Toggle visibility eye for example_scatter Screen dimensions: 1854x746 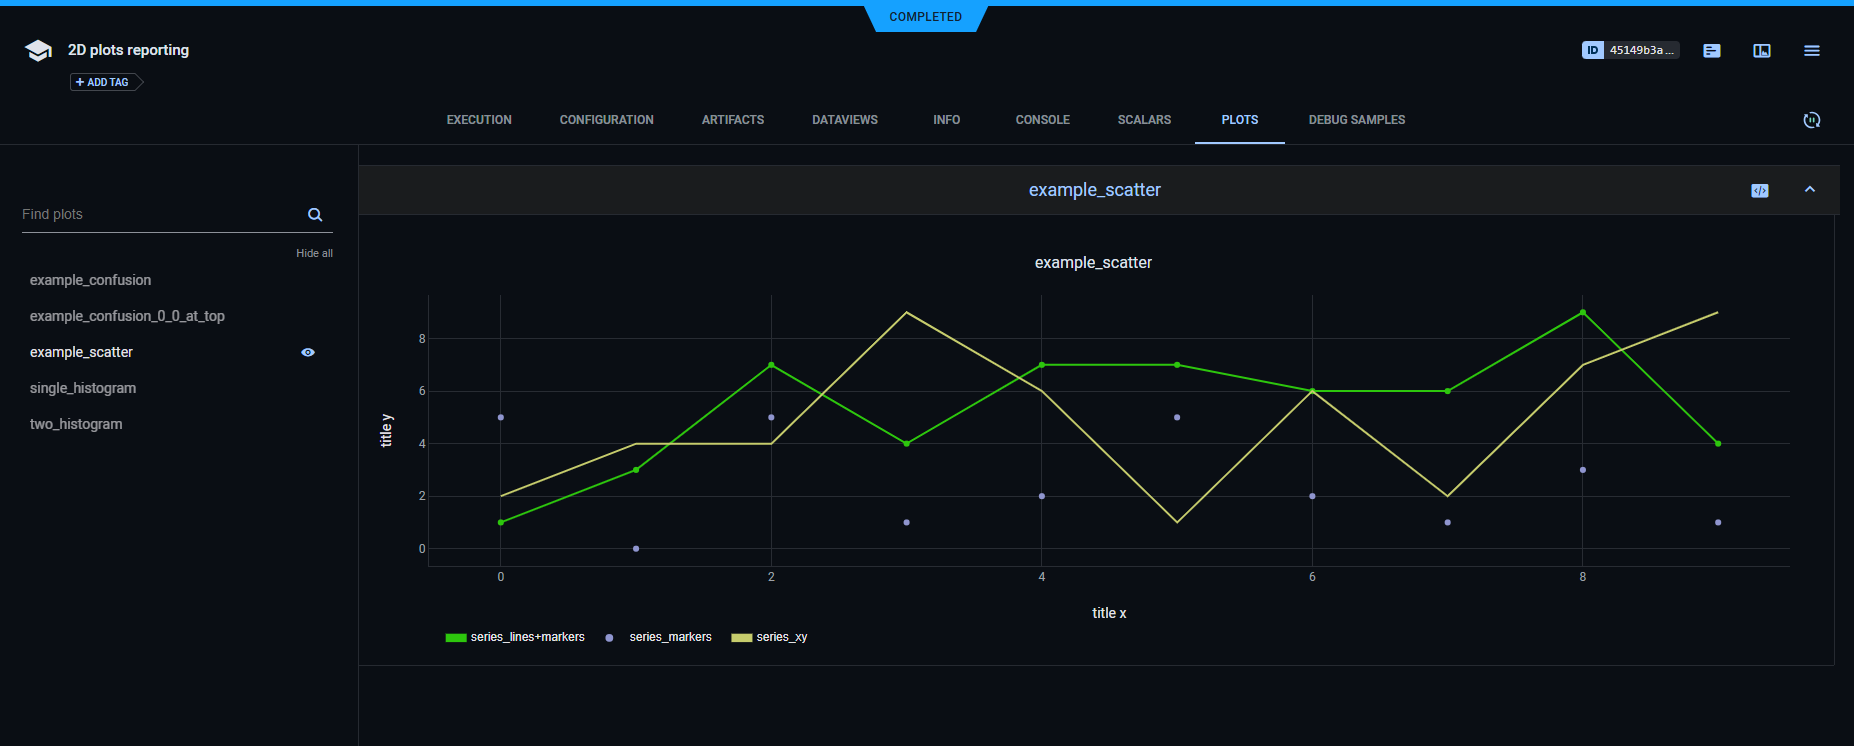(308, 352)
